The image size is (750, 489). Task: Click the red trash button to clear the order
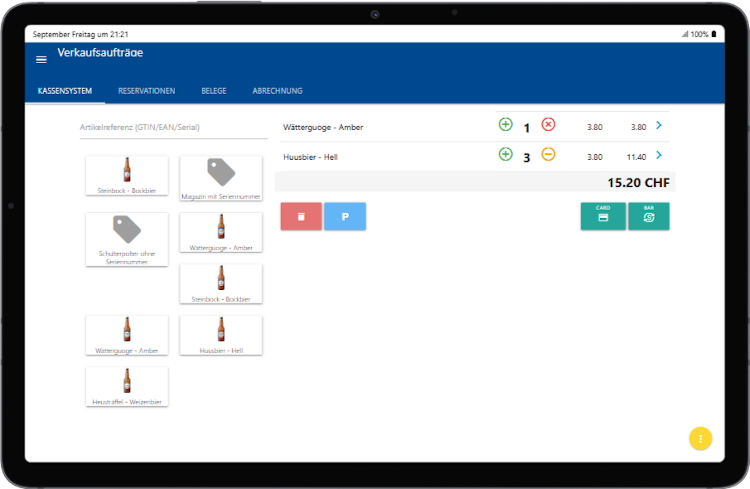point(301,216)
